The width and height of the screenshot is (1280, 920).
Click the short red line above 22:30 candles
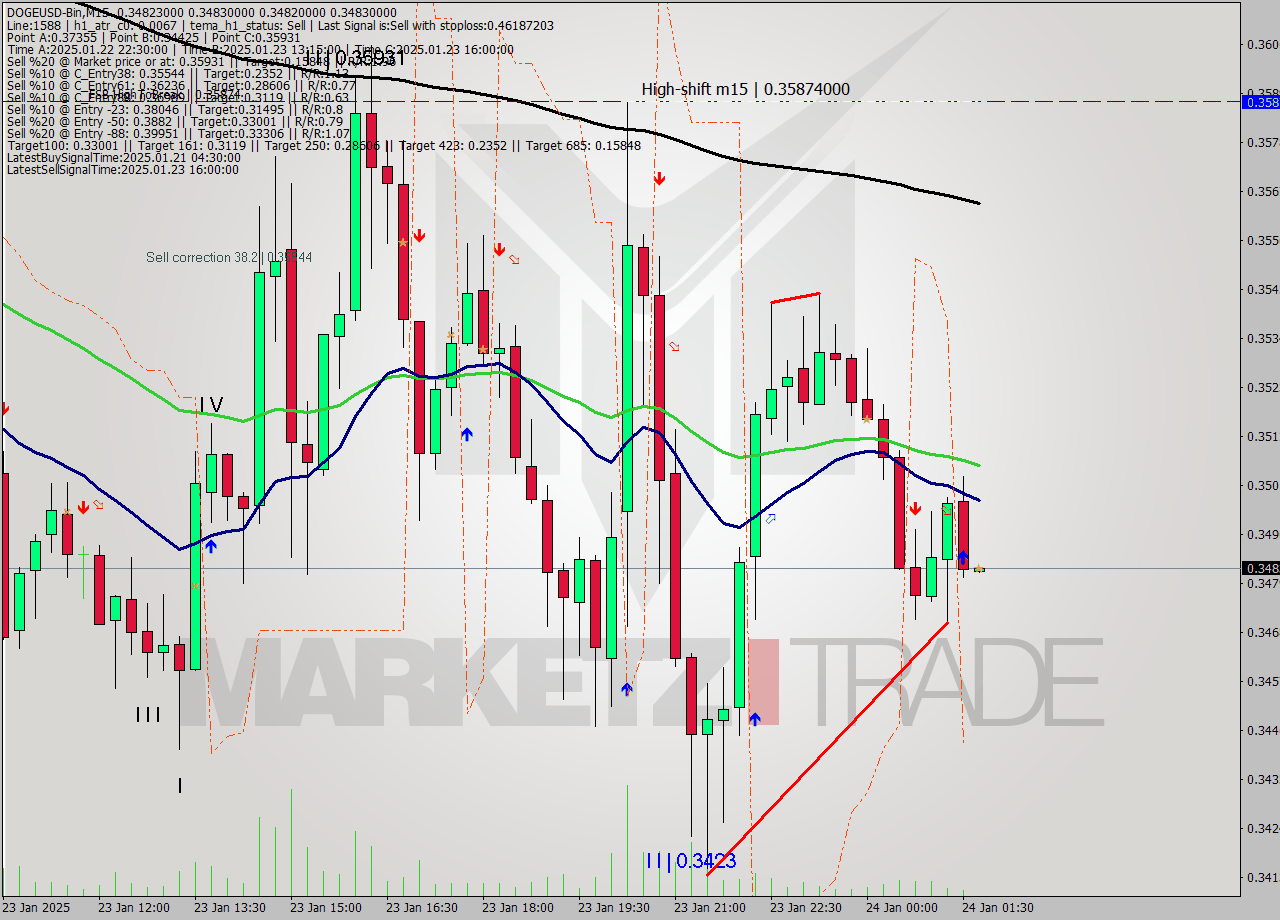click(795, 297)
